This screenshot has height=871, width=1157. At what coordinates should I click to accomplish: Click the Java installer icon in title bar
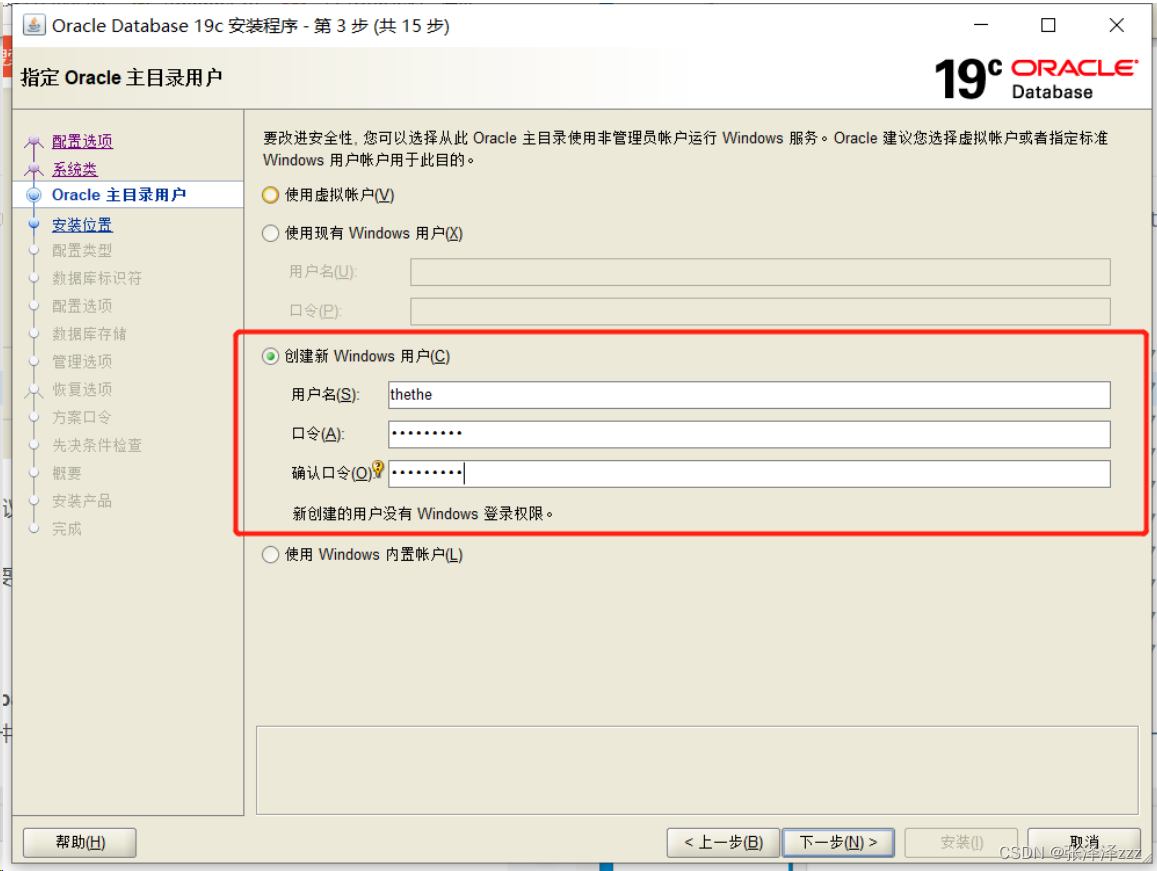(x=34, y=25)
